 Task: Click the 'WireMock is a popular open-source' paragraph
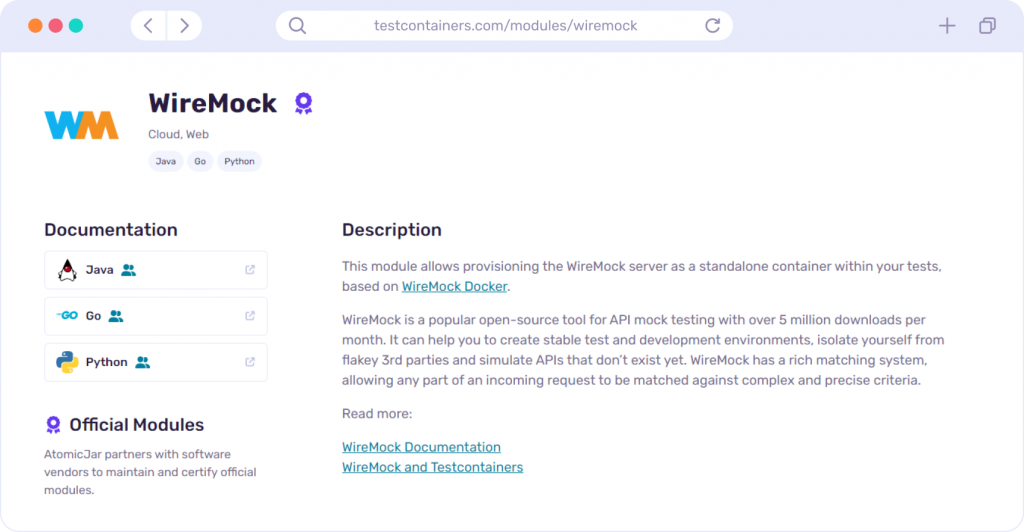(643, 350)
